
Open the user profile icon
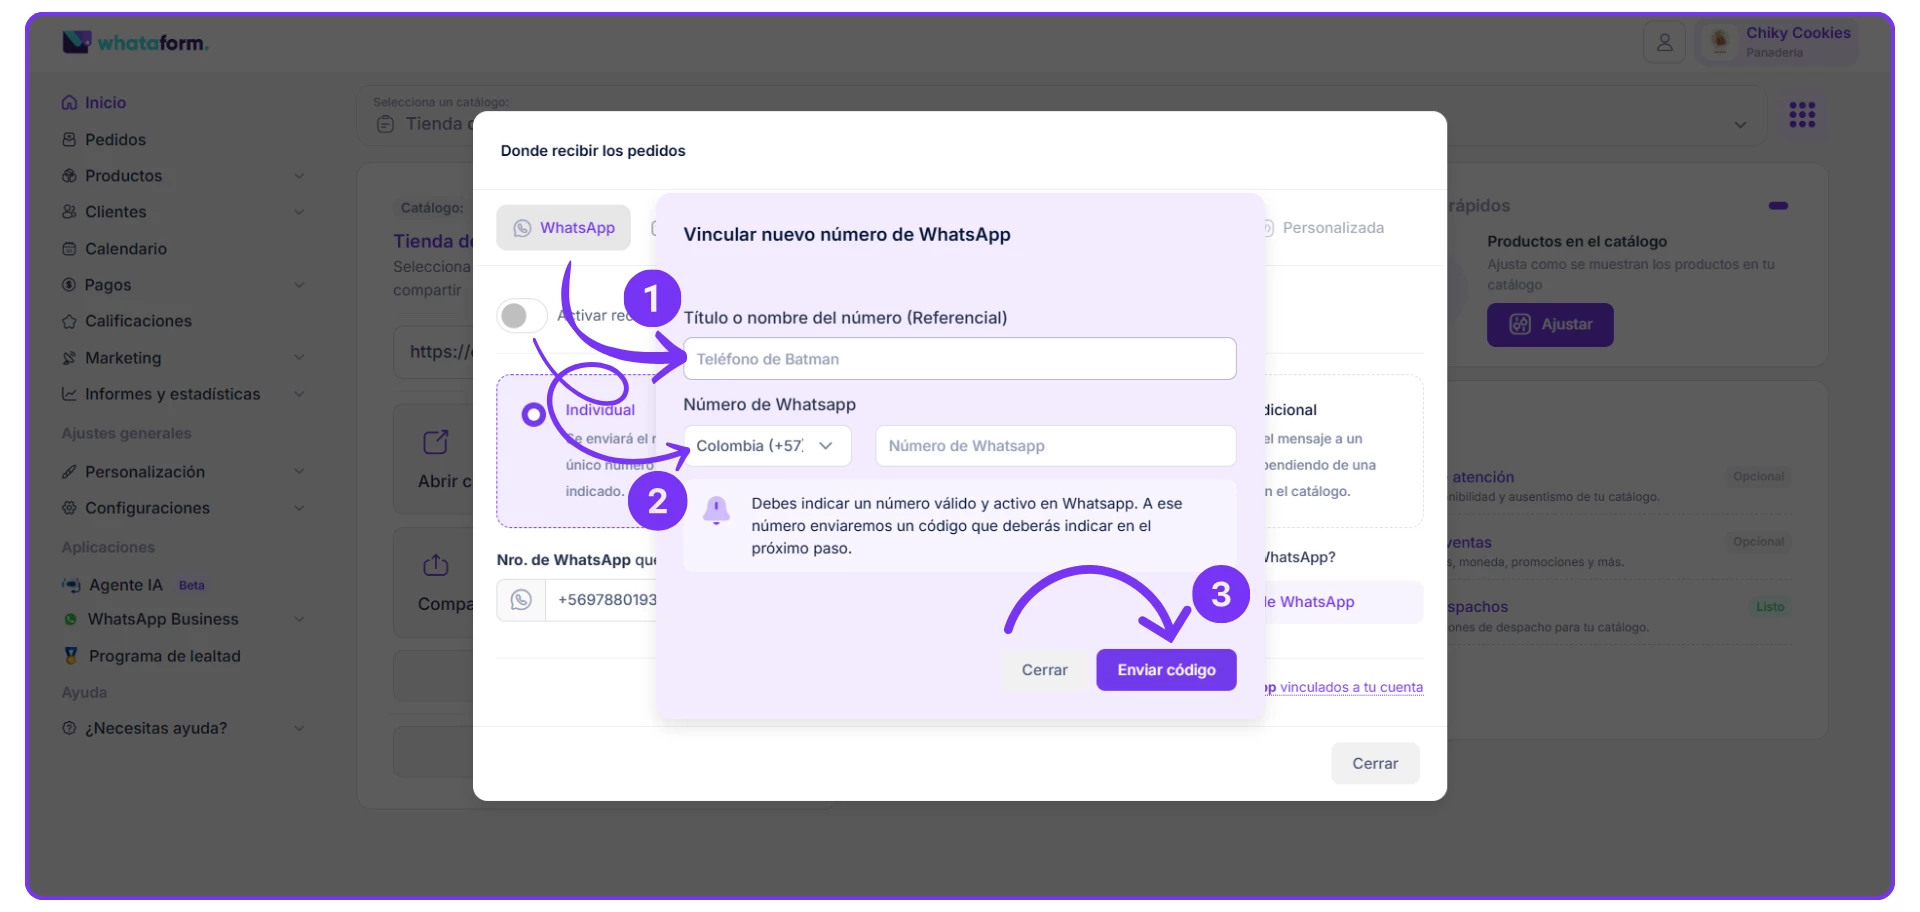1664,43
